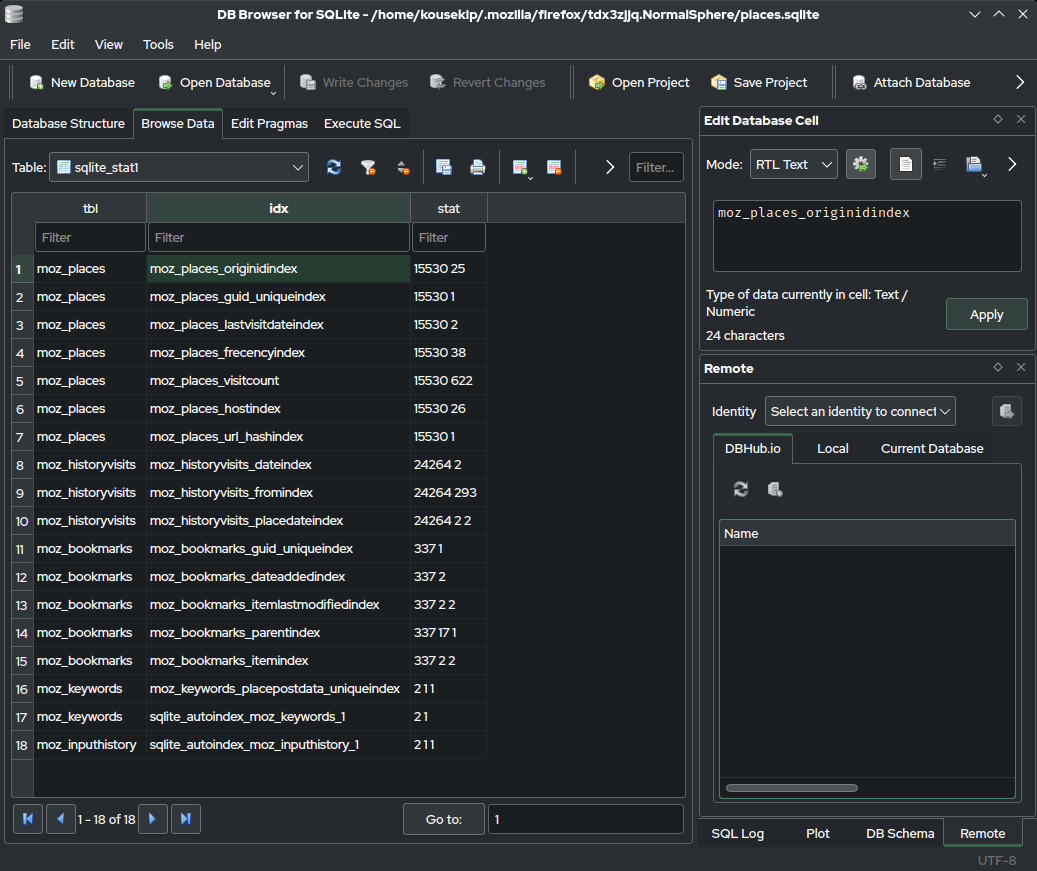Image resolution: width=1037 pixels, height=871 pixels.
Task: Select the Current Database tab
Action: pyautogui.click(x=931, y=448)
